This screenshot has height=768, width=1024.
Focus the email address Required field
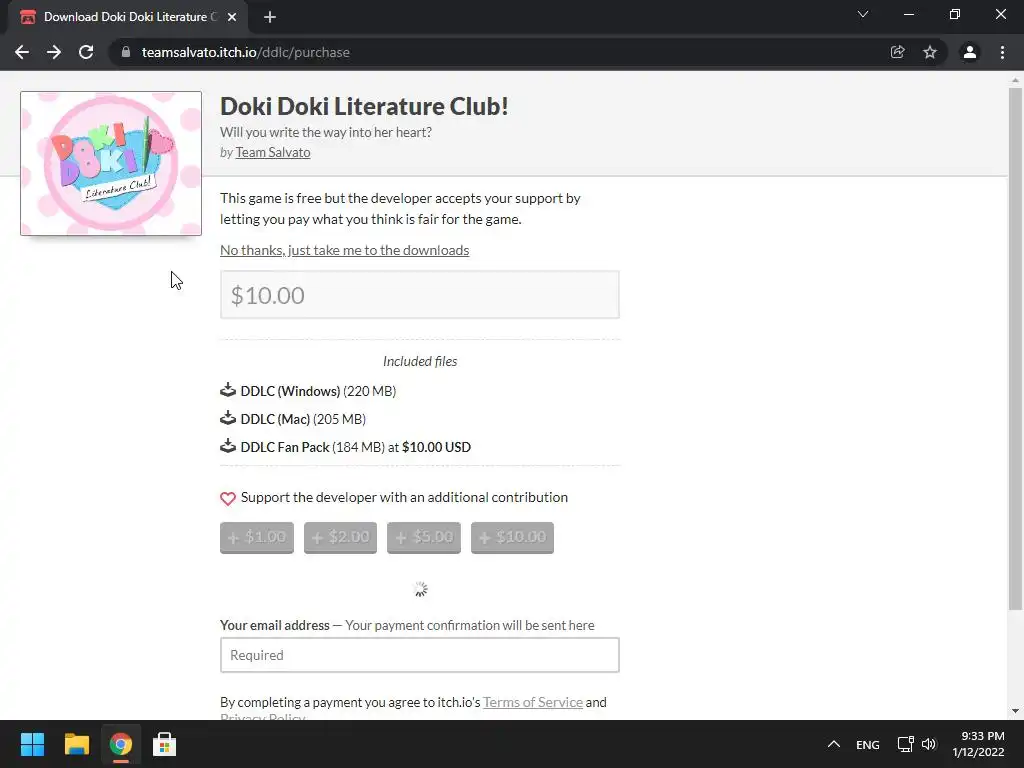point(420,655)
